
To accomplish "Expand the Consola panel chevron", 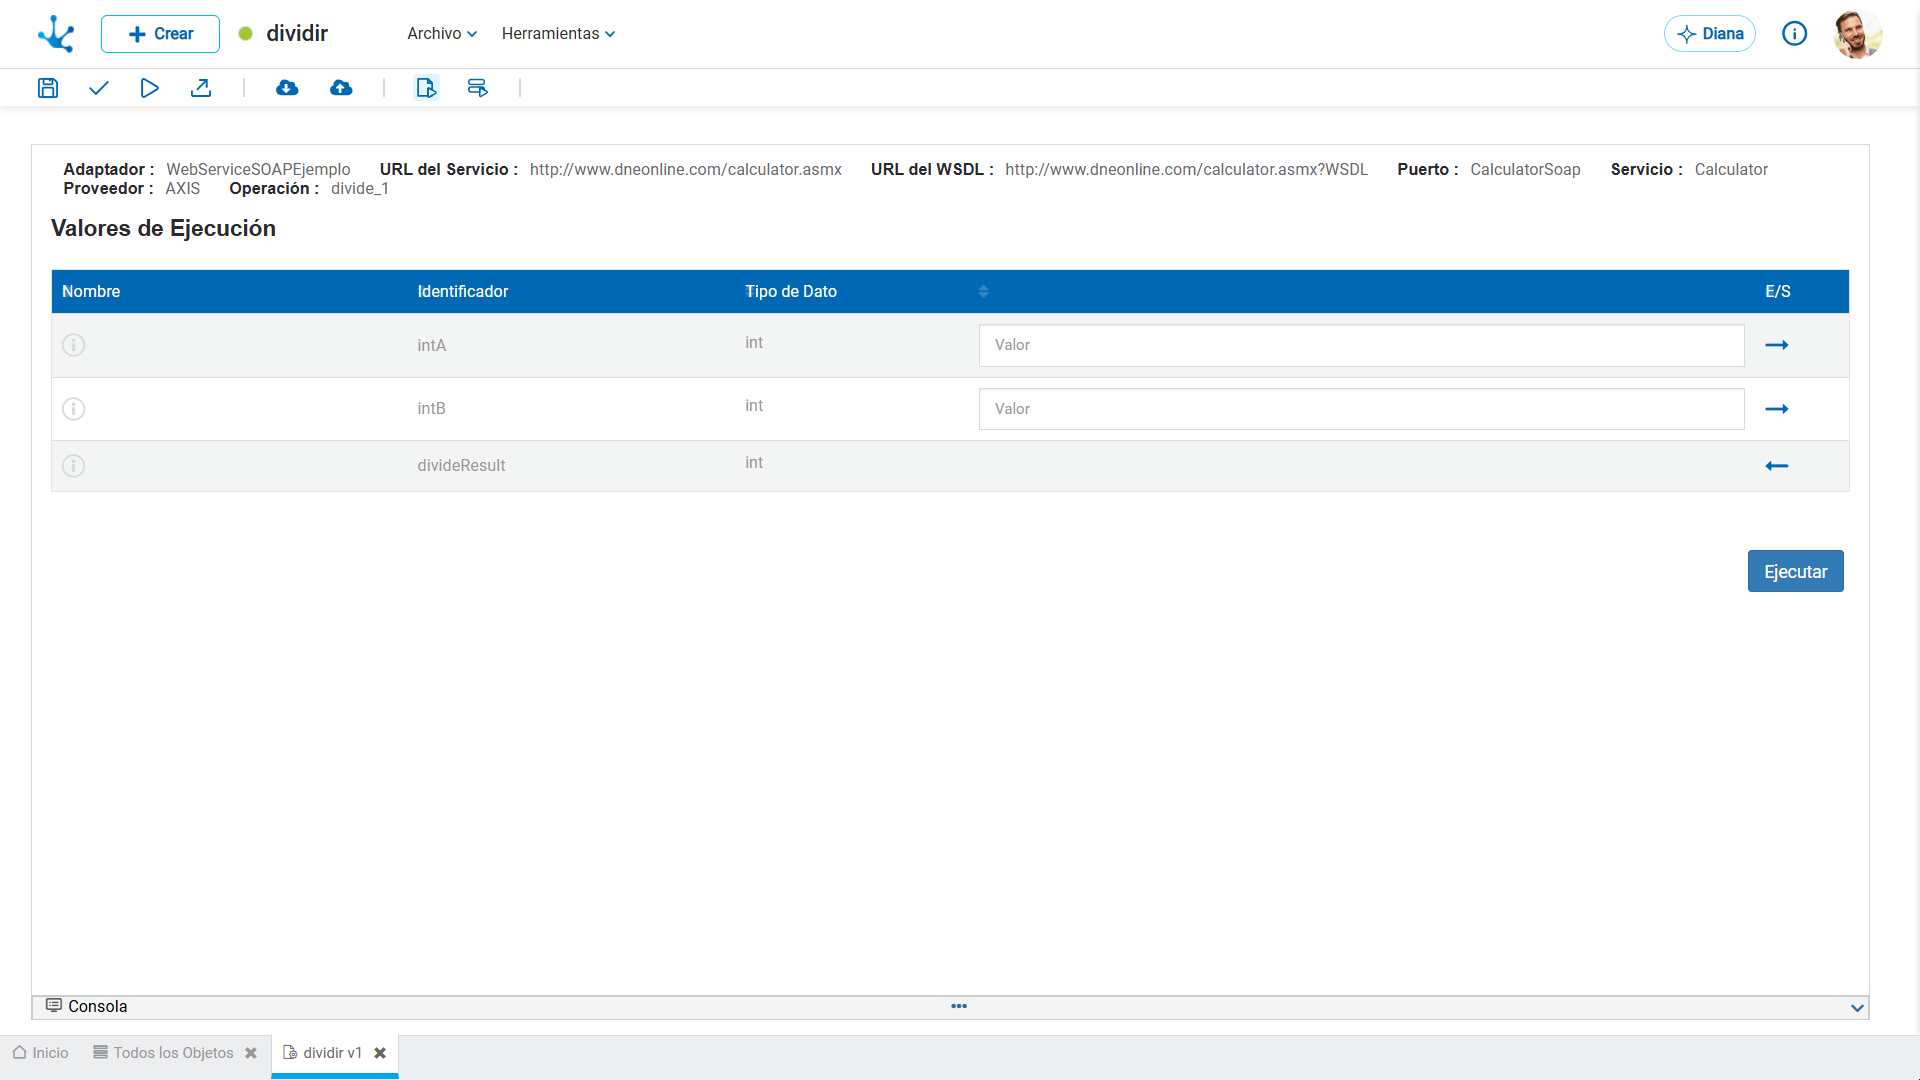I will 1857,1008.
